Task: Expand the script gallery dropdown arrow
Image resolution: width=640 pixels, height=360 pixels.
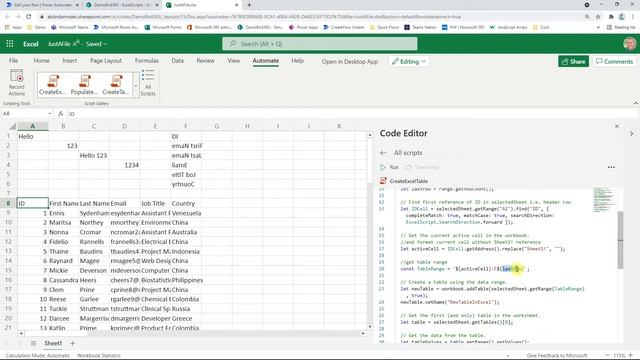Action: coord(136,86)
